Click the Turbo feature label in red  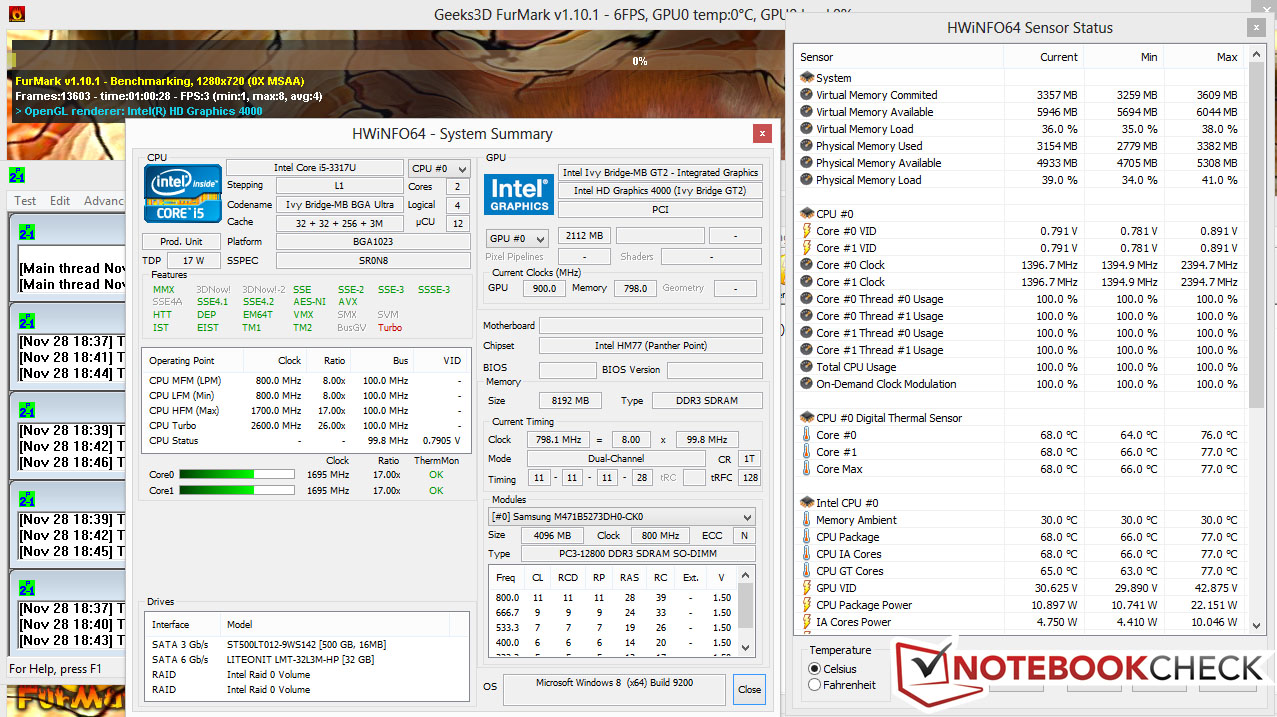click(x=390, y=328)
